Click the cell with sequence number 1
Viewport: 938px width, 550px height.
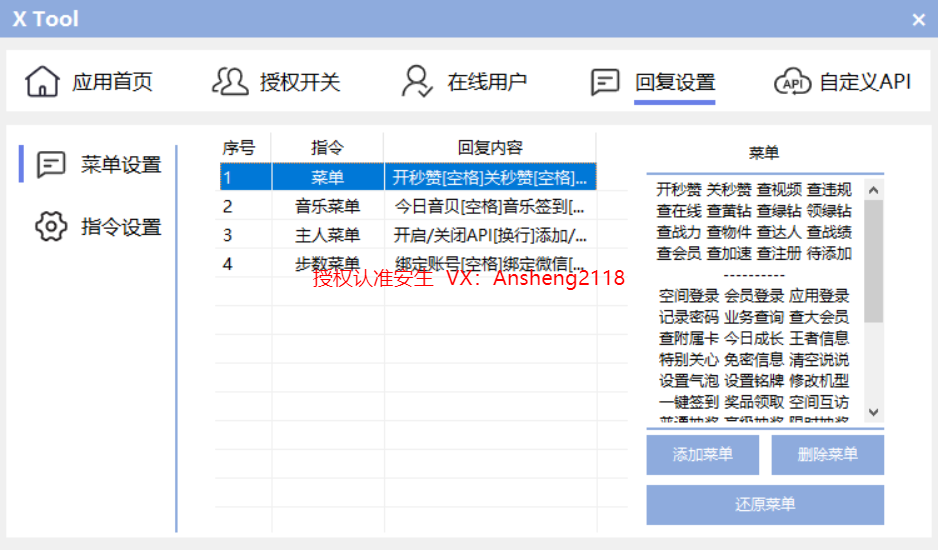pyautogui.click(x=244, y=177)
